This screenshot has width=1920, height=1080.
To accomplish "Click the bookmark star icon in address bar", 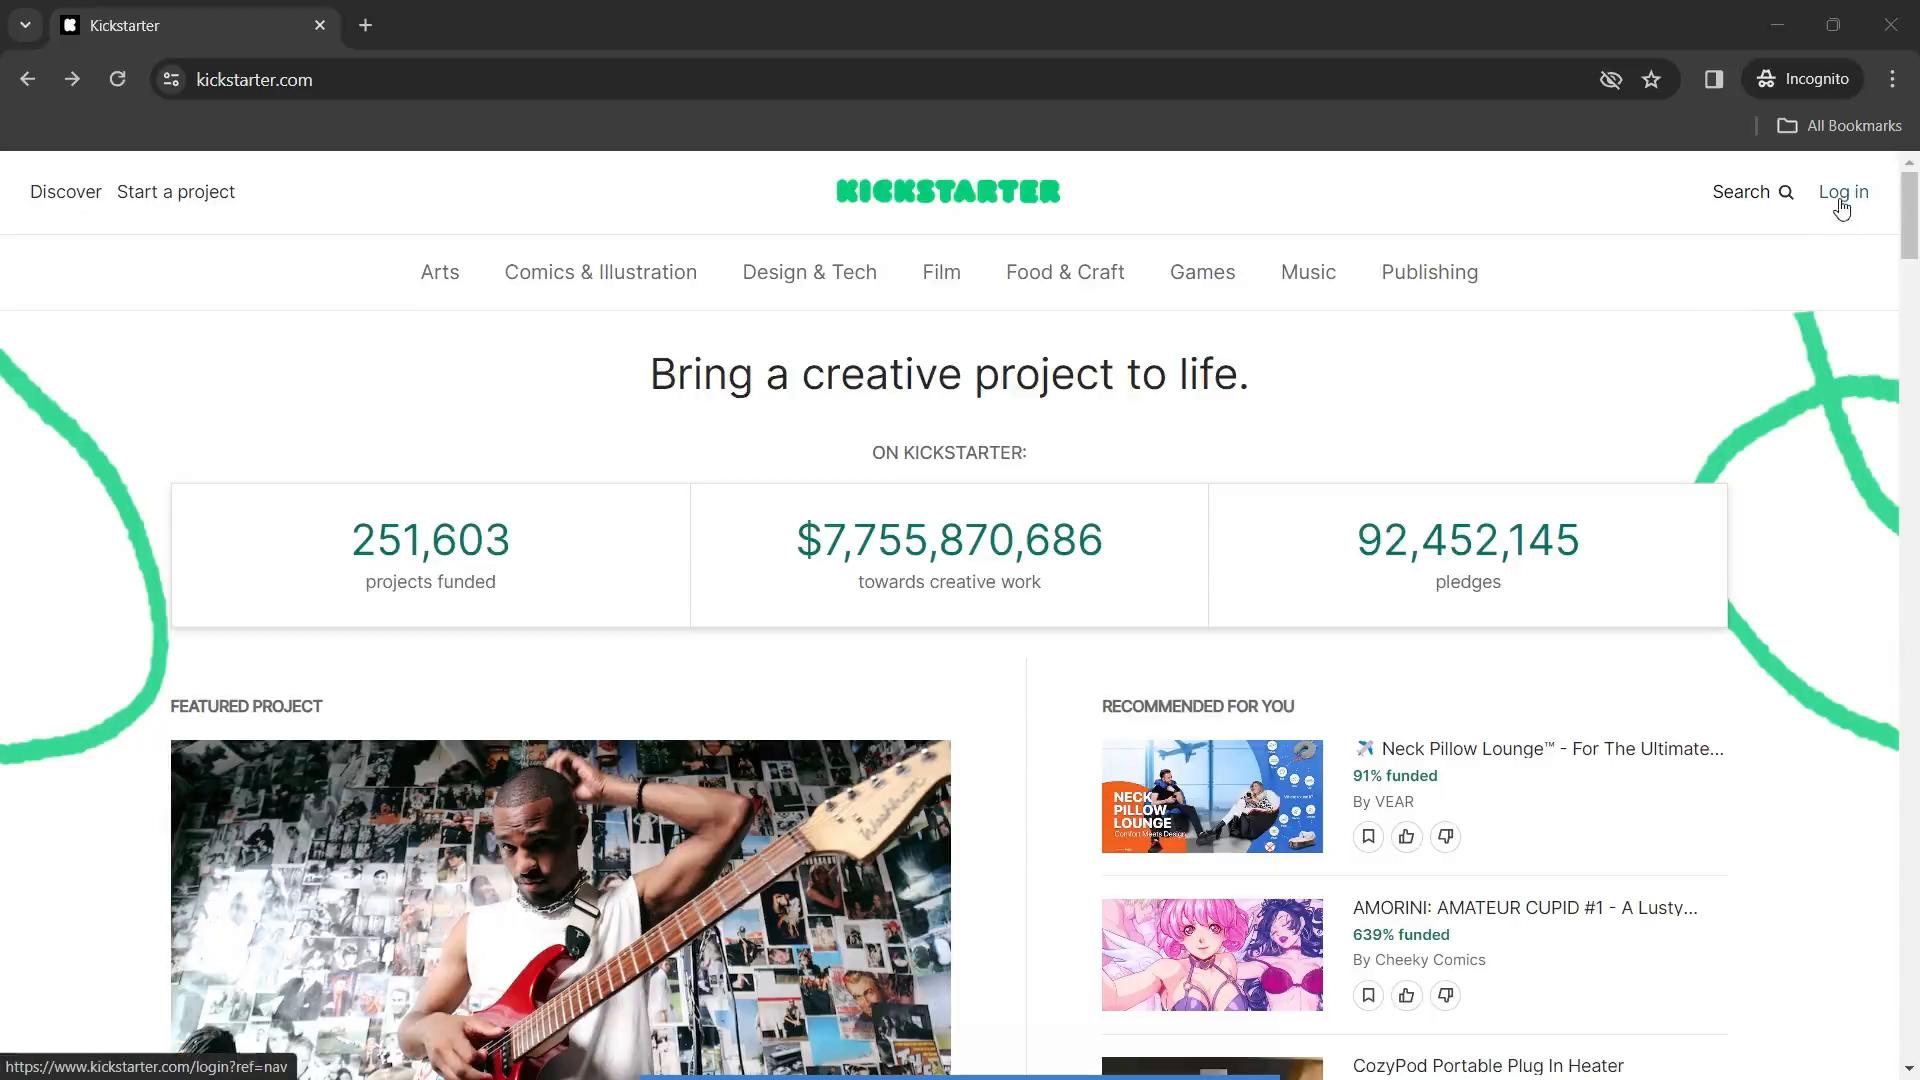I will [1652, 79].
